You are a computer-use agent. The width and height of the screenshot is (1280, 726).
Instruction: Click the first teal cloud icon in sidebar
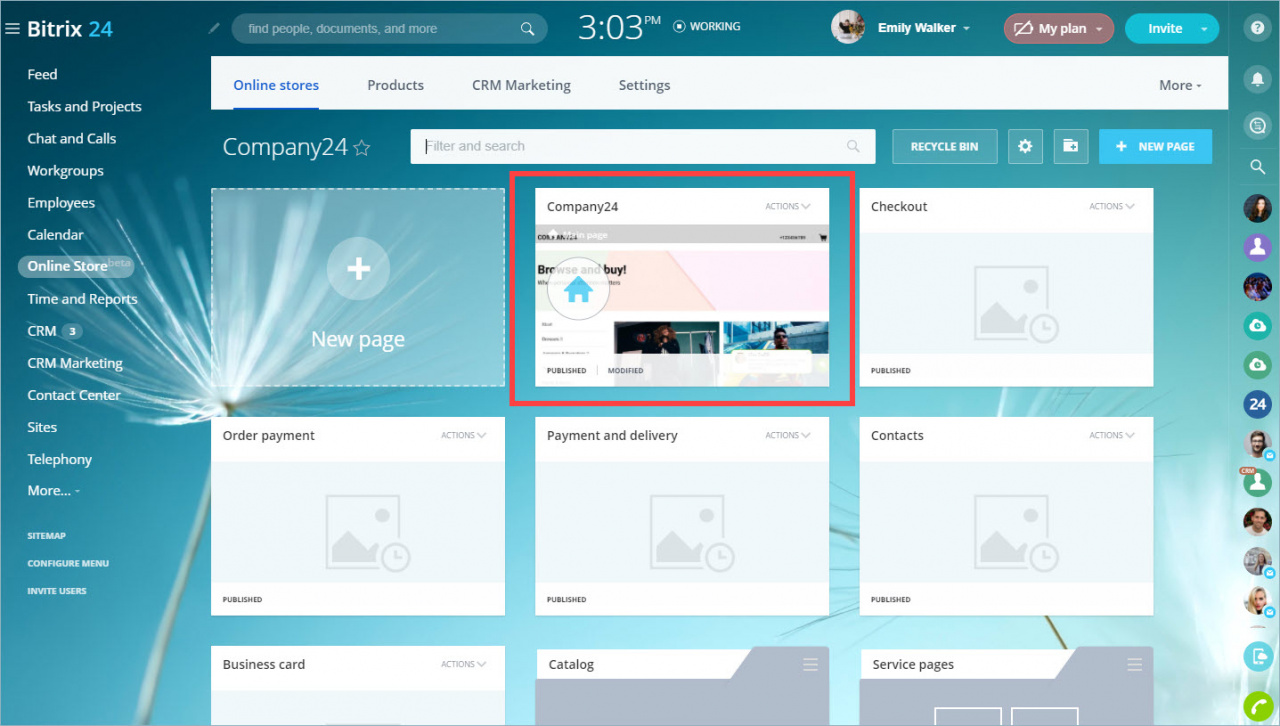pos(1257,326)
